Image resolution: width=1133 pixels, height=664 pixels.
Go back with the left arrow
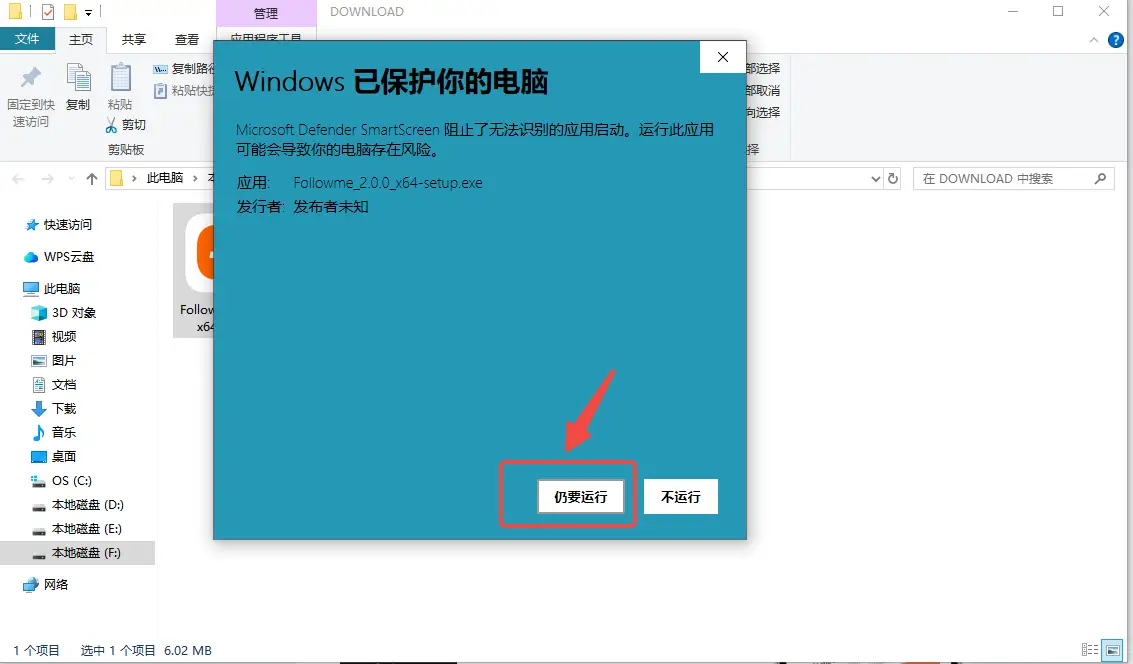point(19,179)
